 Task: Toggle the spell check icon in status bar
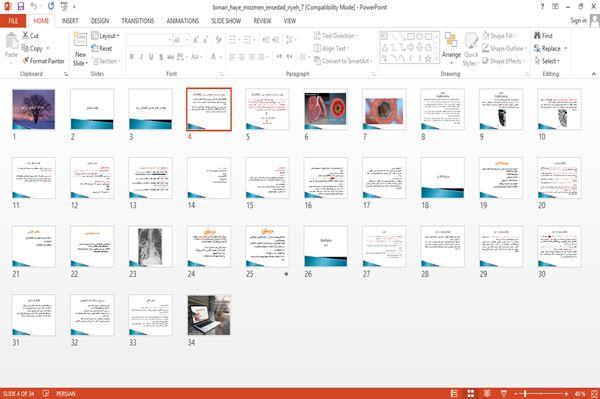(46, 393)
